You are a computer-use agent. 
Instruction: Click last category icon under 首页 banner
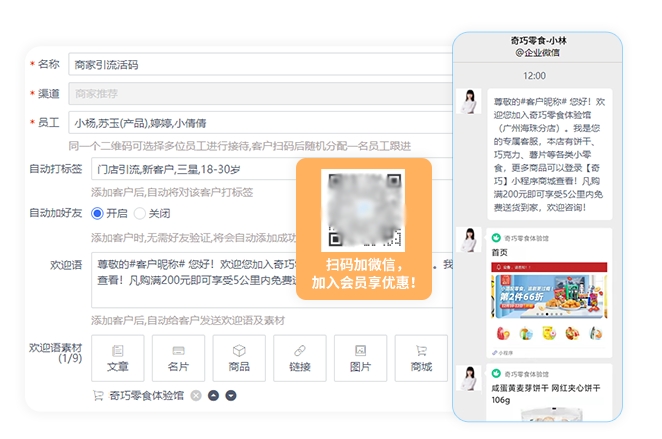(x=596, y=333)
